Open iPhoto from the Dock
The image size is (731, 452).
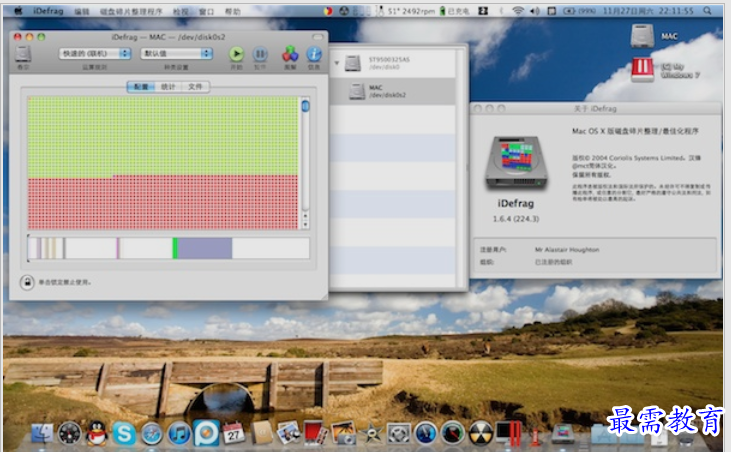(x=343, y=433)
